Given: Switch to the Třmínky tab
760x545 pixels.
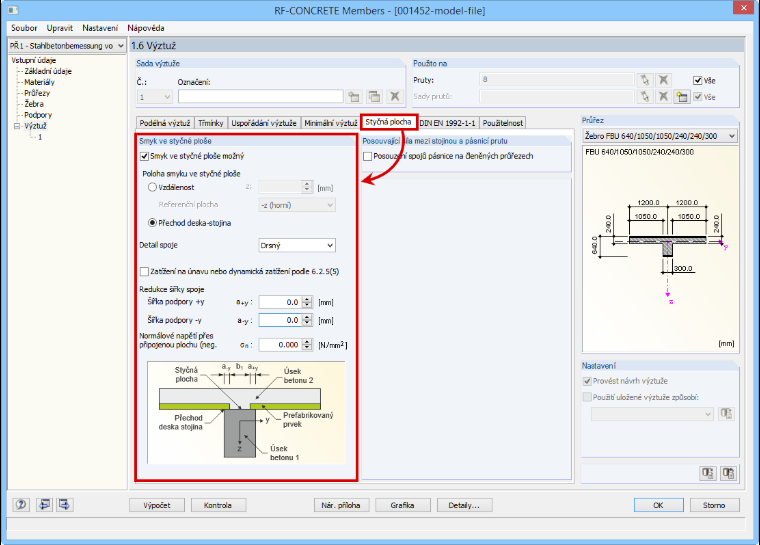Looking at the screenshot, I should (x=210, y=123).
